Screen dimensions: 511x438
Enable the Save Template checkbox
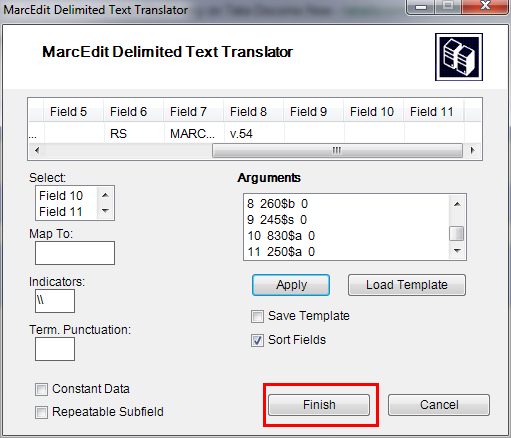[x=257, y=316]
